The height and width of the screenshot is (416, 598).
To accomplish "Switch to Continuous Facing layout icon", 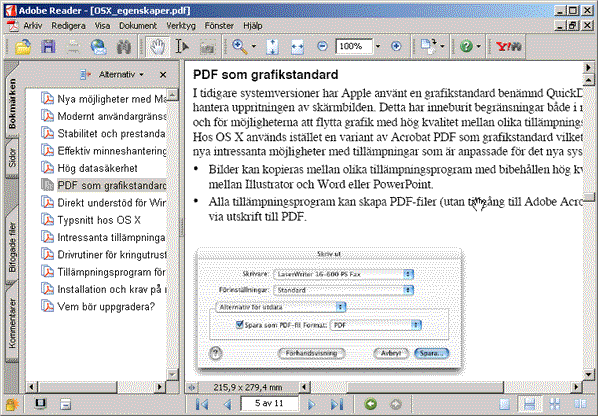I will [555, 404].
